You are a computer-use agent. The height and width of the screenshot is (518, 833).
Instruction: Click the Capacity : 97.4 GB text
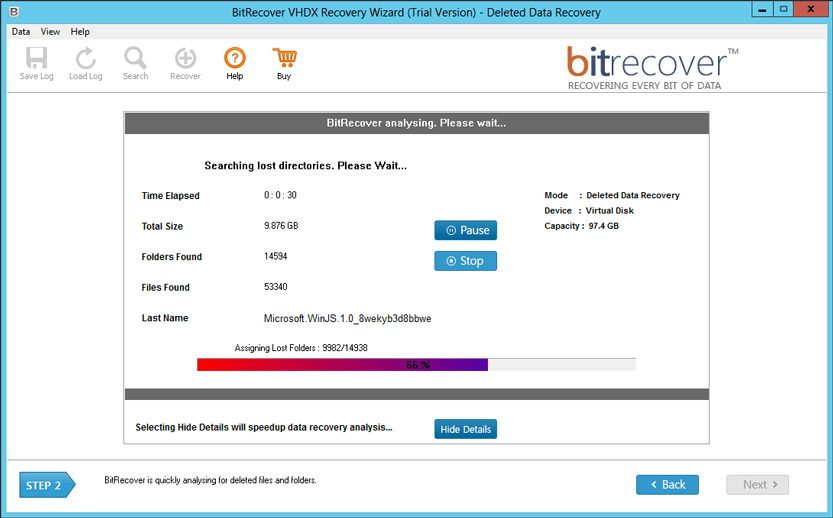click(x=581, y=226)
